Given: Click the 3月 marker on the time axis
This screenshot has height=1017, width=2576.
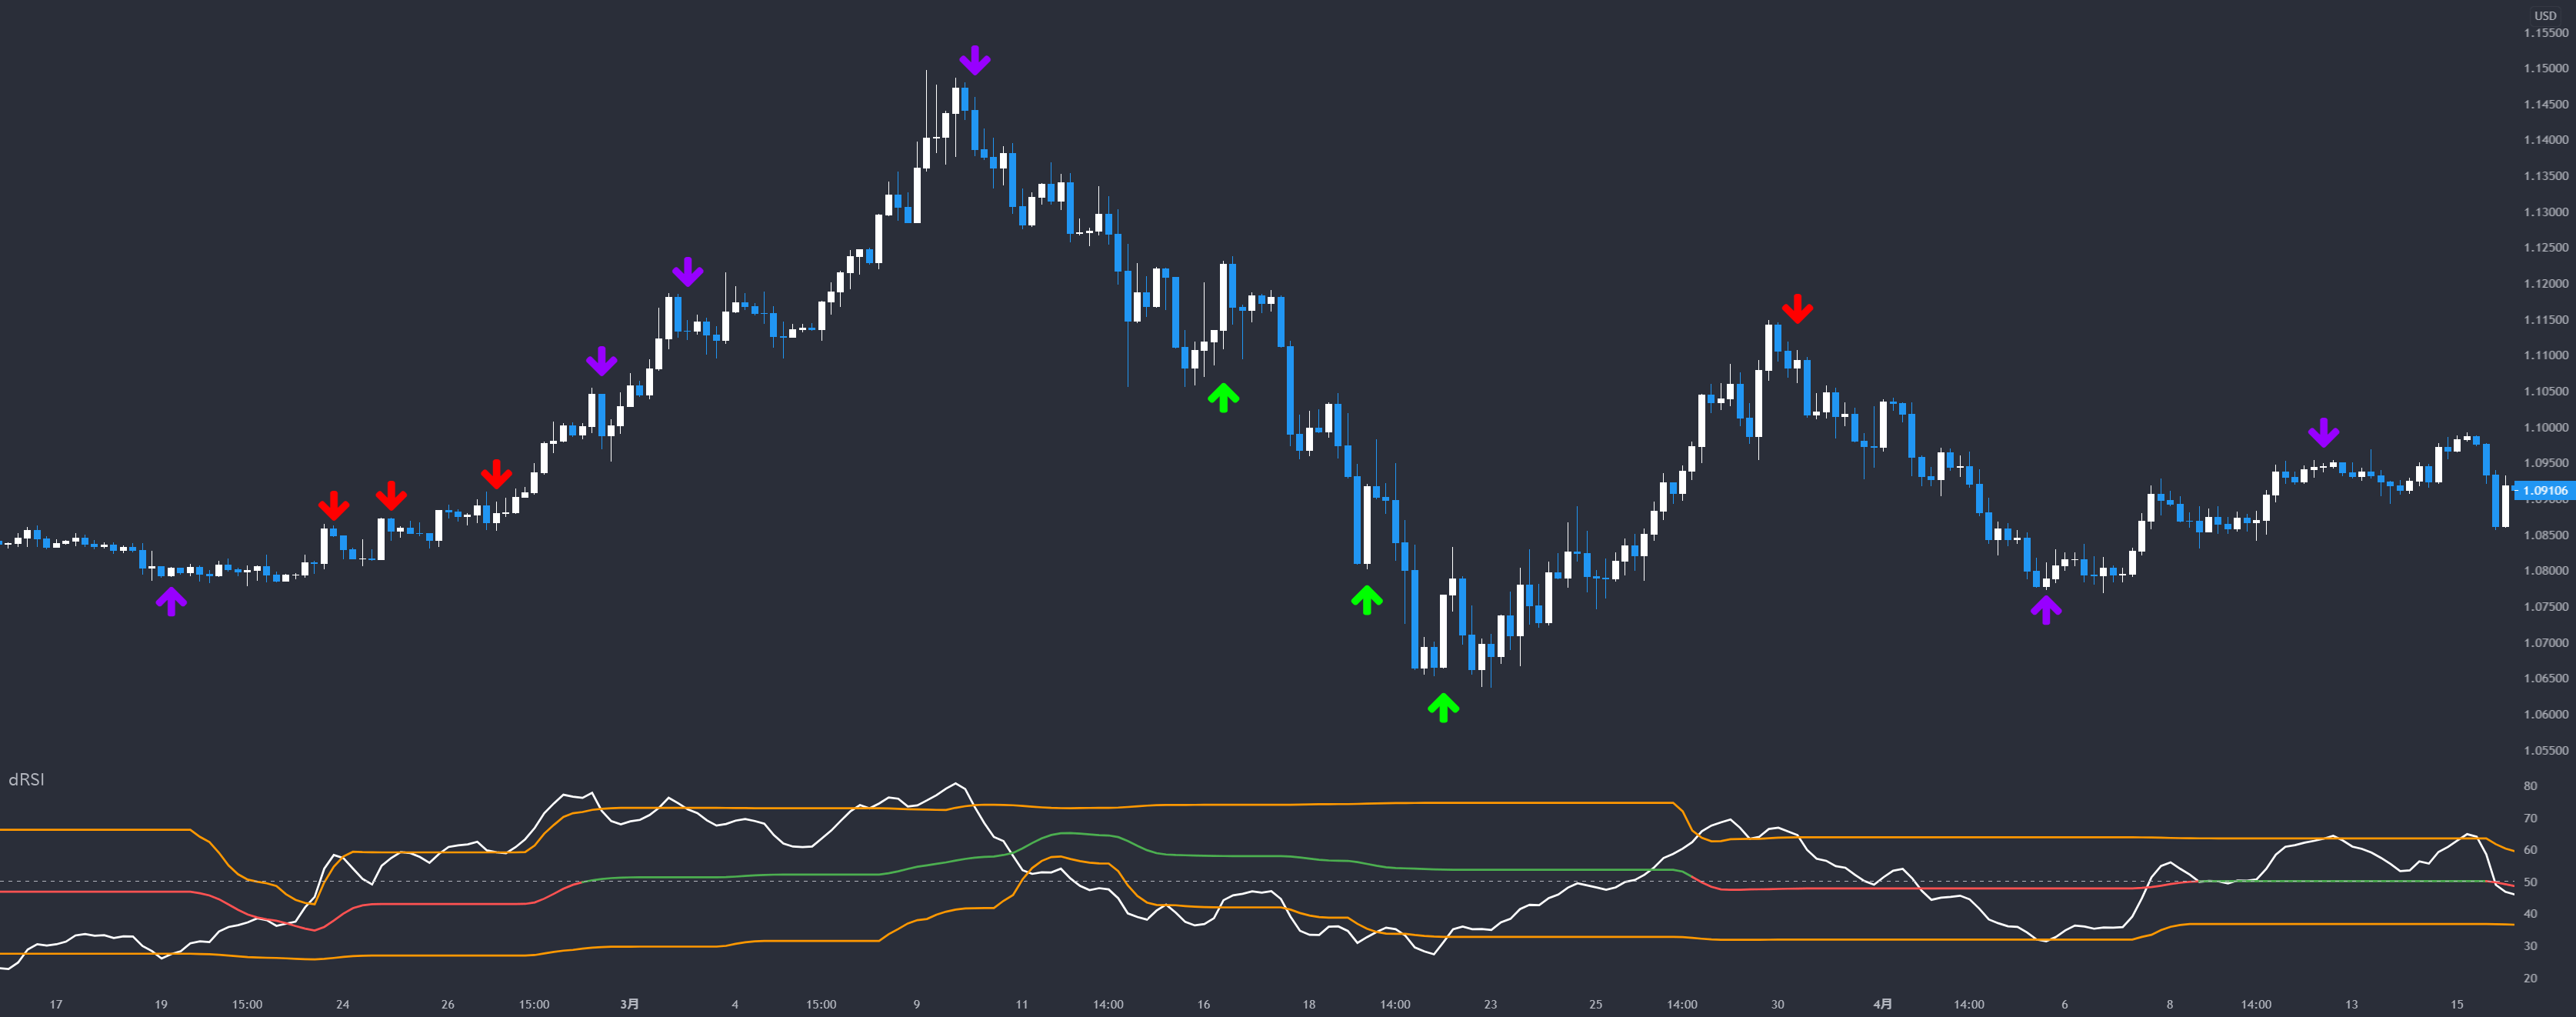Looking at the screenshot, I should click(629, 1005).
